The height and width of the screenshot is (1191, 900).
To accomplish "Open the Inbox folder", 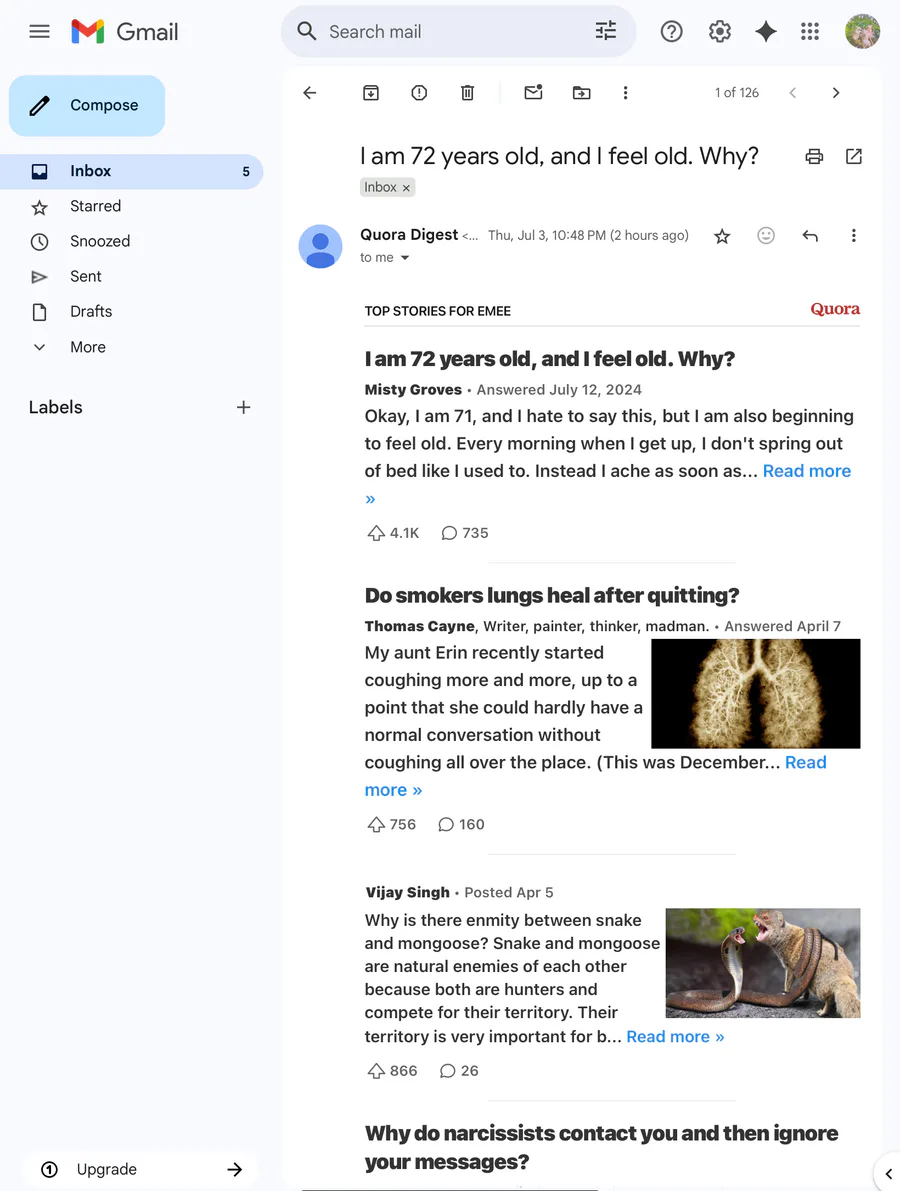I will pyautogui.click(x=131, y=171).
